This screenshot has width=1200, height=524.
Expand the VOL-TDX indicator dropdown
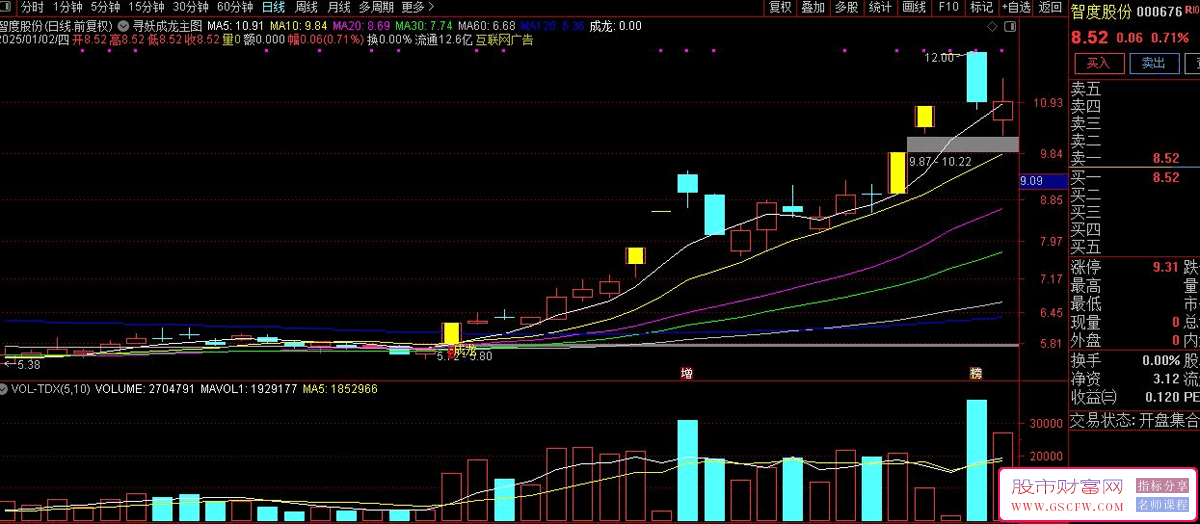[x=7, y=388]
